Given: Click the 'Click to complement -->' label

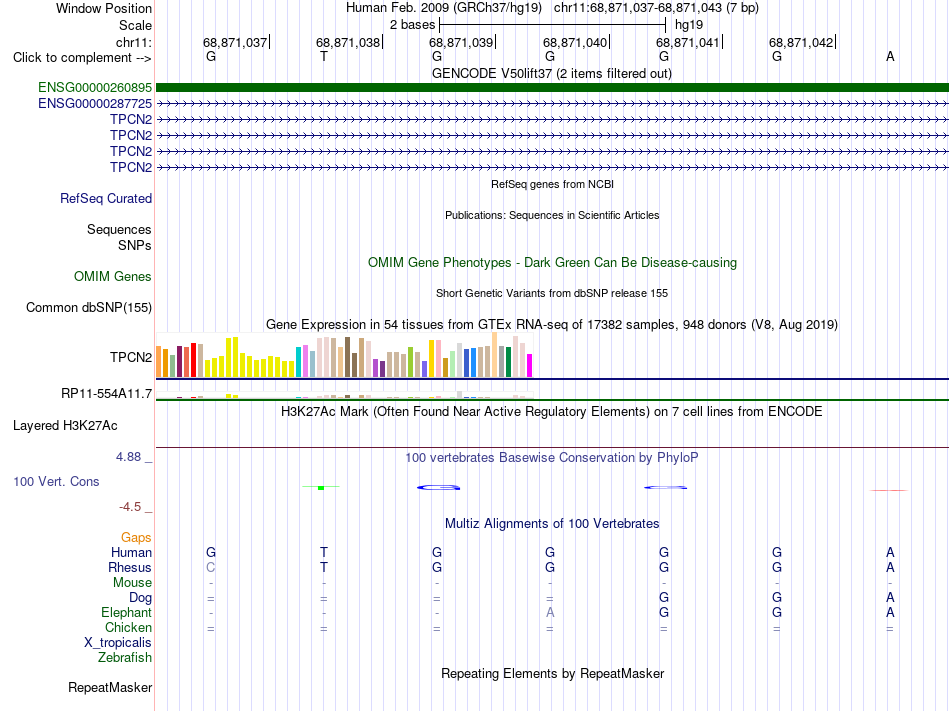Looking at the screenshot, I should click(x=82, y=58).
